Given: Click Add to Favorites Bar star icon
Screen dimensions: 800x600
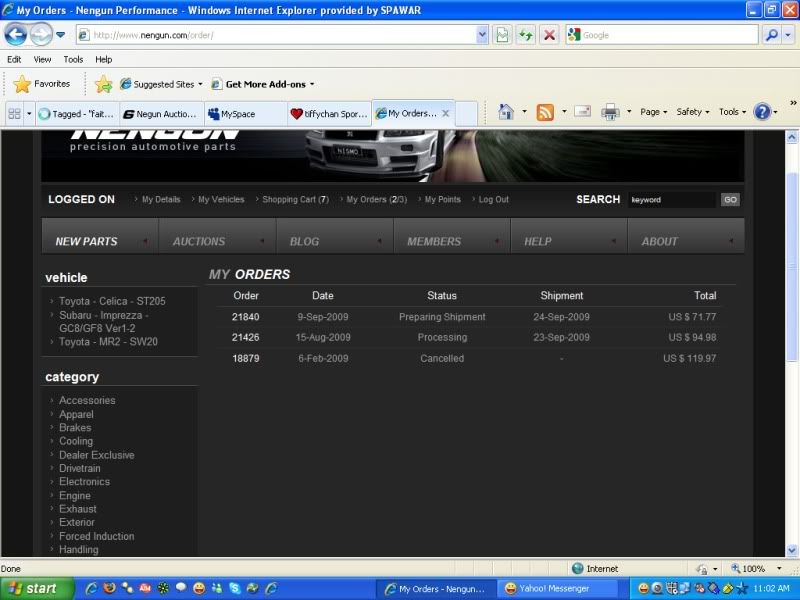Looking at the screenshot, I should point(104,84).
